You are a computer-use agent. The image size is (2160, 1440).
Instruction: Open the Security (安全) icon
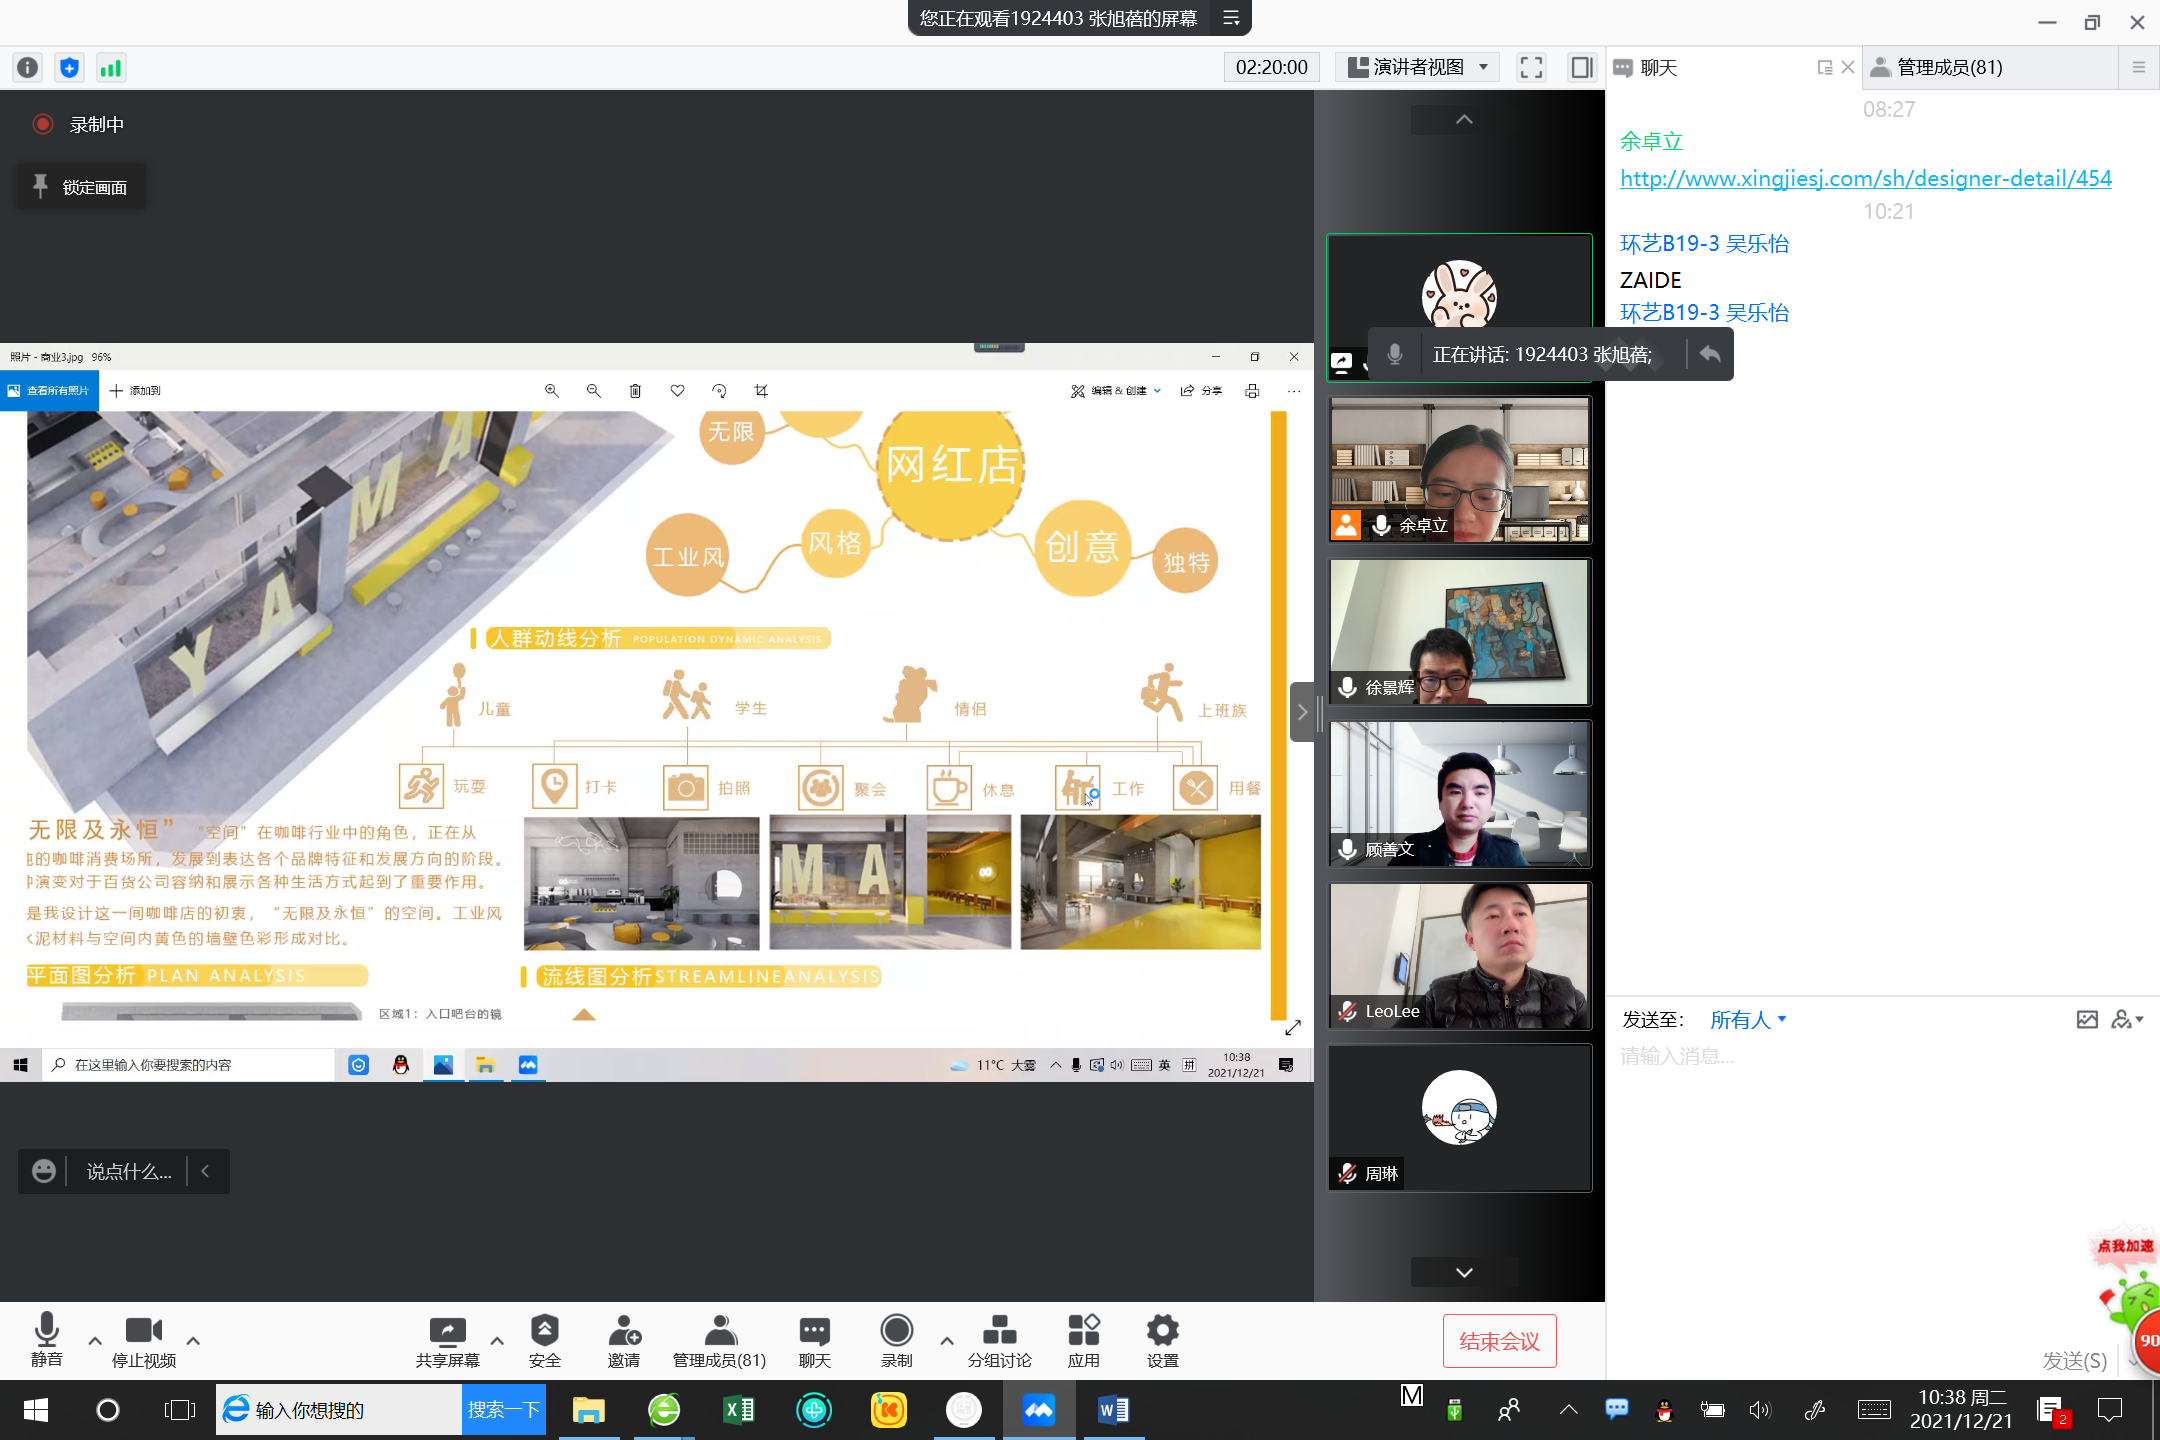pos(544,1340)
